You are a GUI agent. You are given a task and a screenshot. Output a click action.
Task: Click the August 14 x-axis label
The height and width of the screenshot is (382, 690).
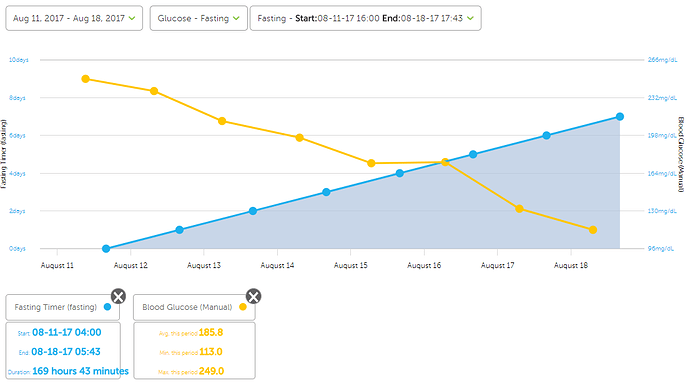click(277, 265)
